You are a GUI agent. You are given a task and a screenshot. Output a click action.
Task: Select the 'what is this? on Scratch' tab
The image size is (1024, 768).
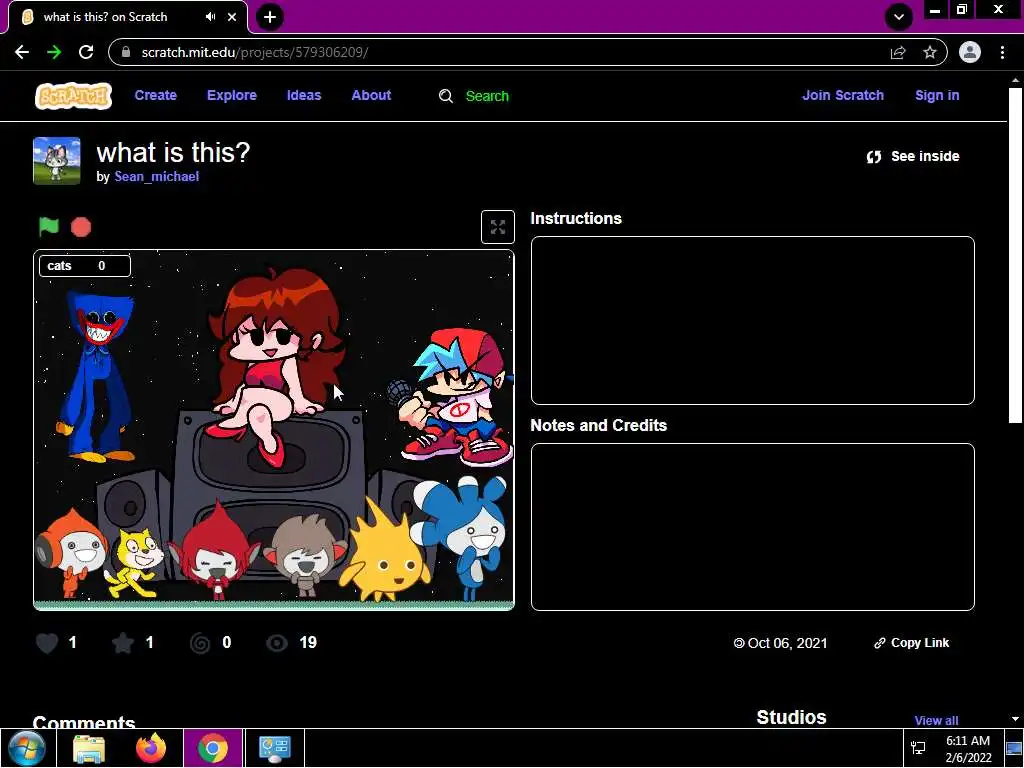point(128,17)
